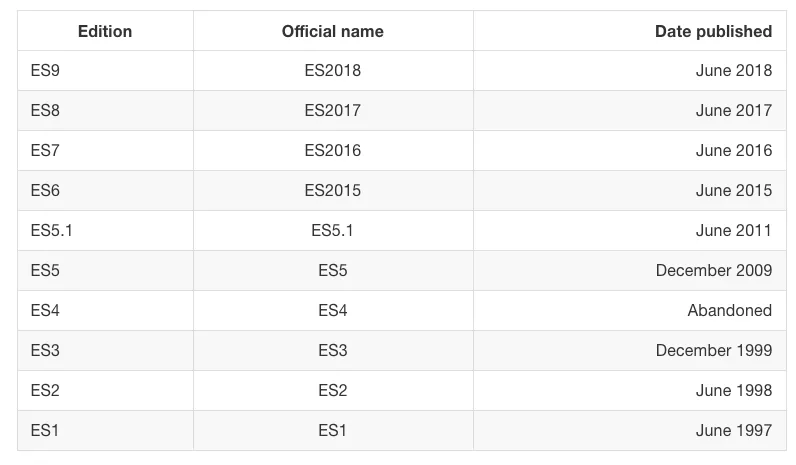Click the ES2017 official name cell

(333, 111)
